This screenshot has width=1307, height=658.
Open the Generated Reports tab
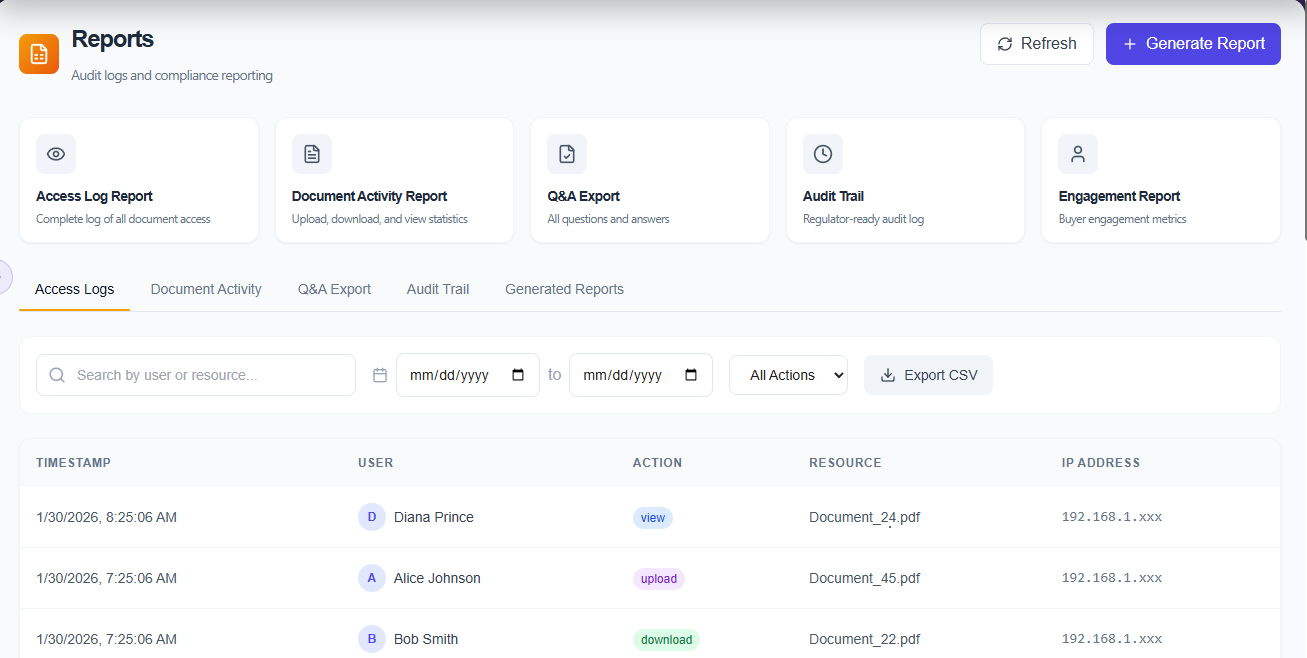[x=564, y=289]
